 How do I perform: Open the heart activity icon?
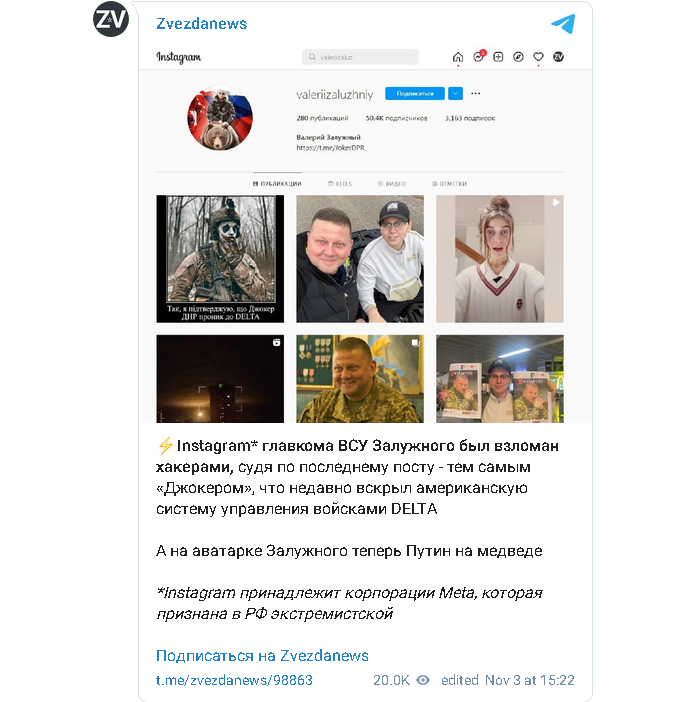538,57
